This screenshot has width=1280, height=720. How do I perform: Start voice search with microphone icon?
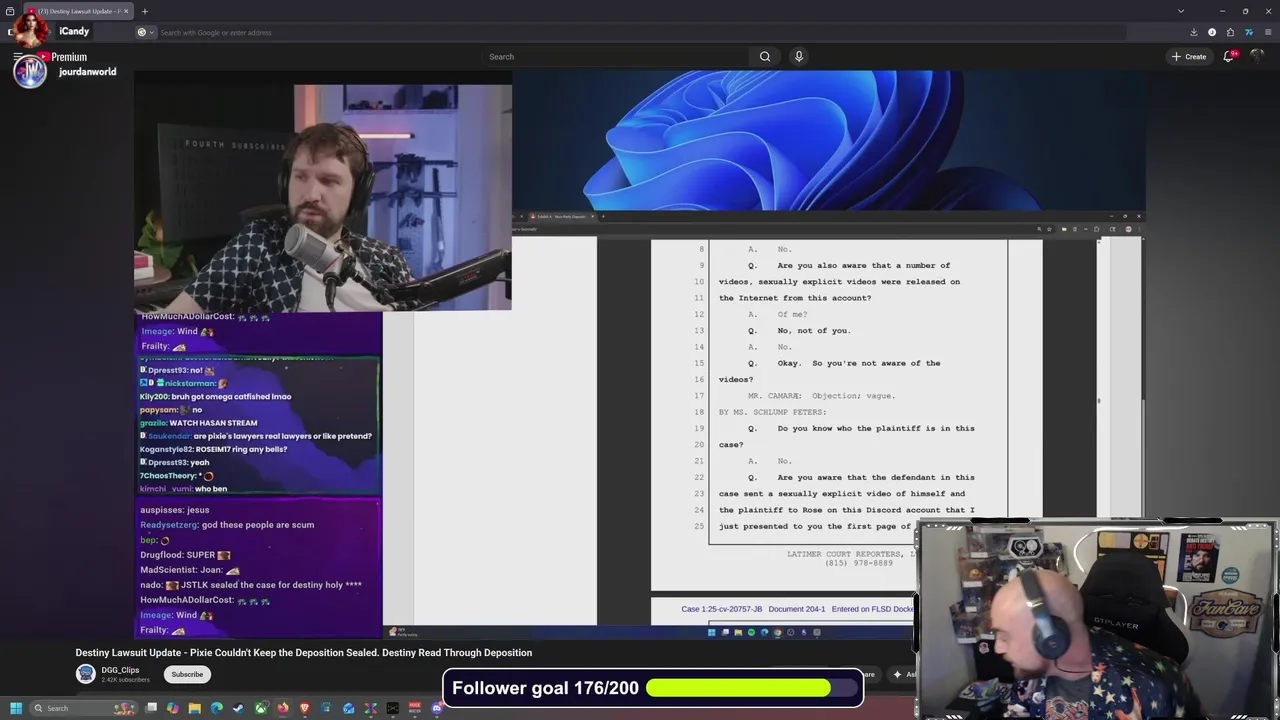coord(799,57)
